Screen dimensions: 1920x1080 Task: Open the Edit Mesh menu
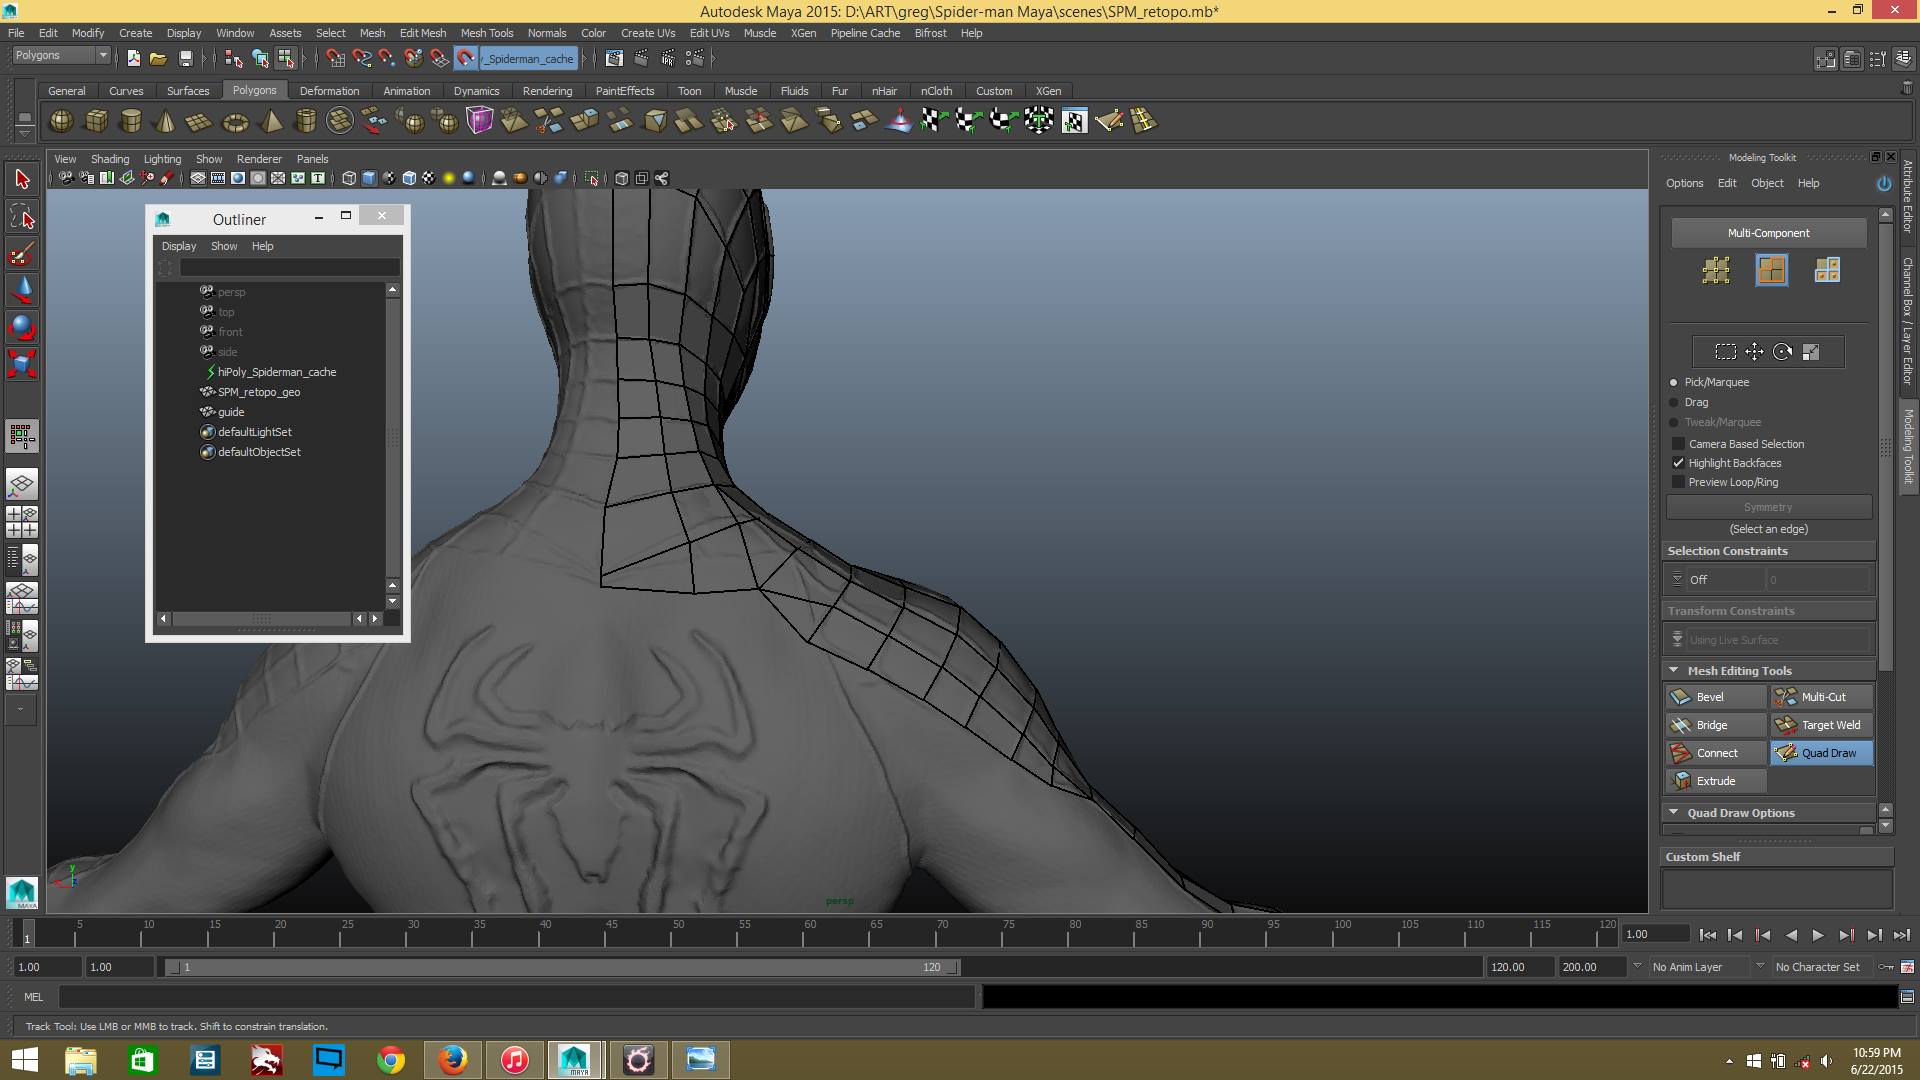[423, 33]
